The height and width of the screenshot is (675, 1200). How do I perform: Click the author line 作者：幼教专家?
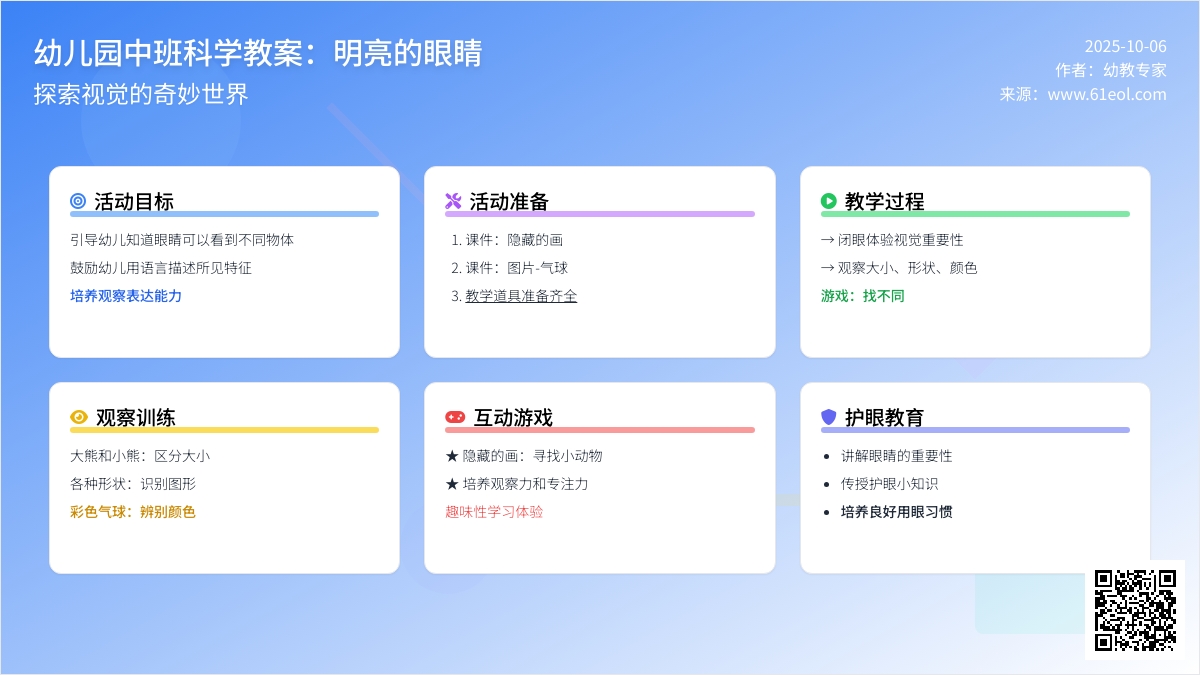[1110, 70]
